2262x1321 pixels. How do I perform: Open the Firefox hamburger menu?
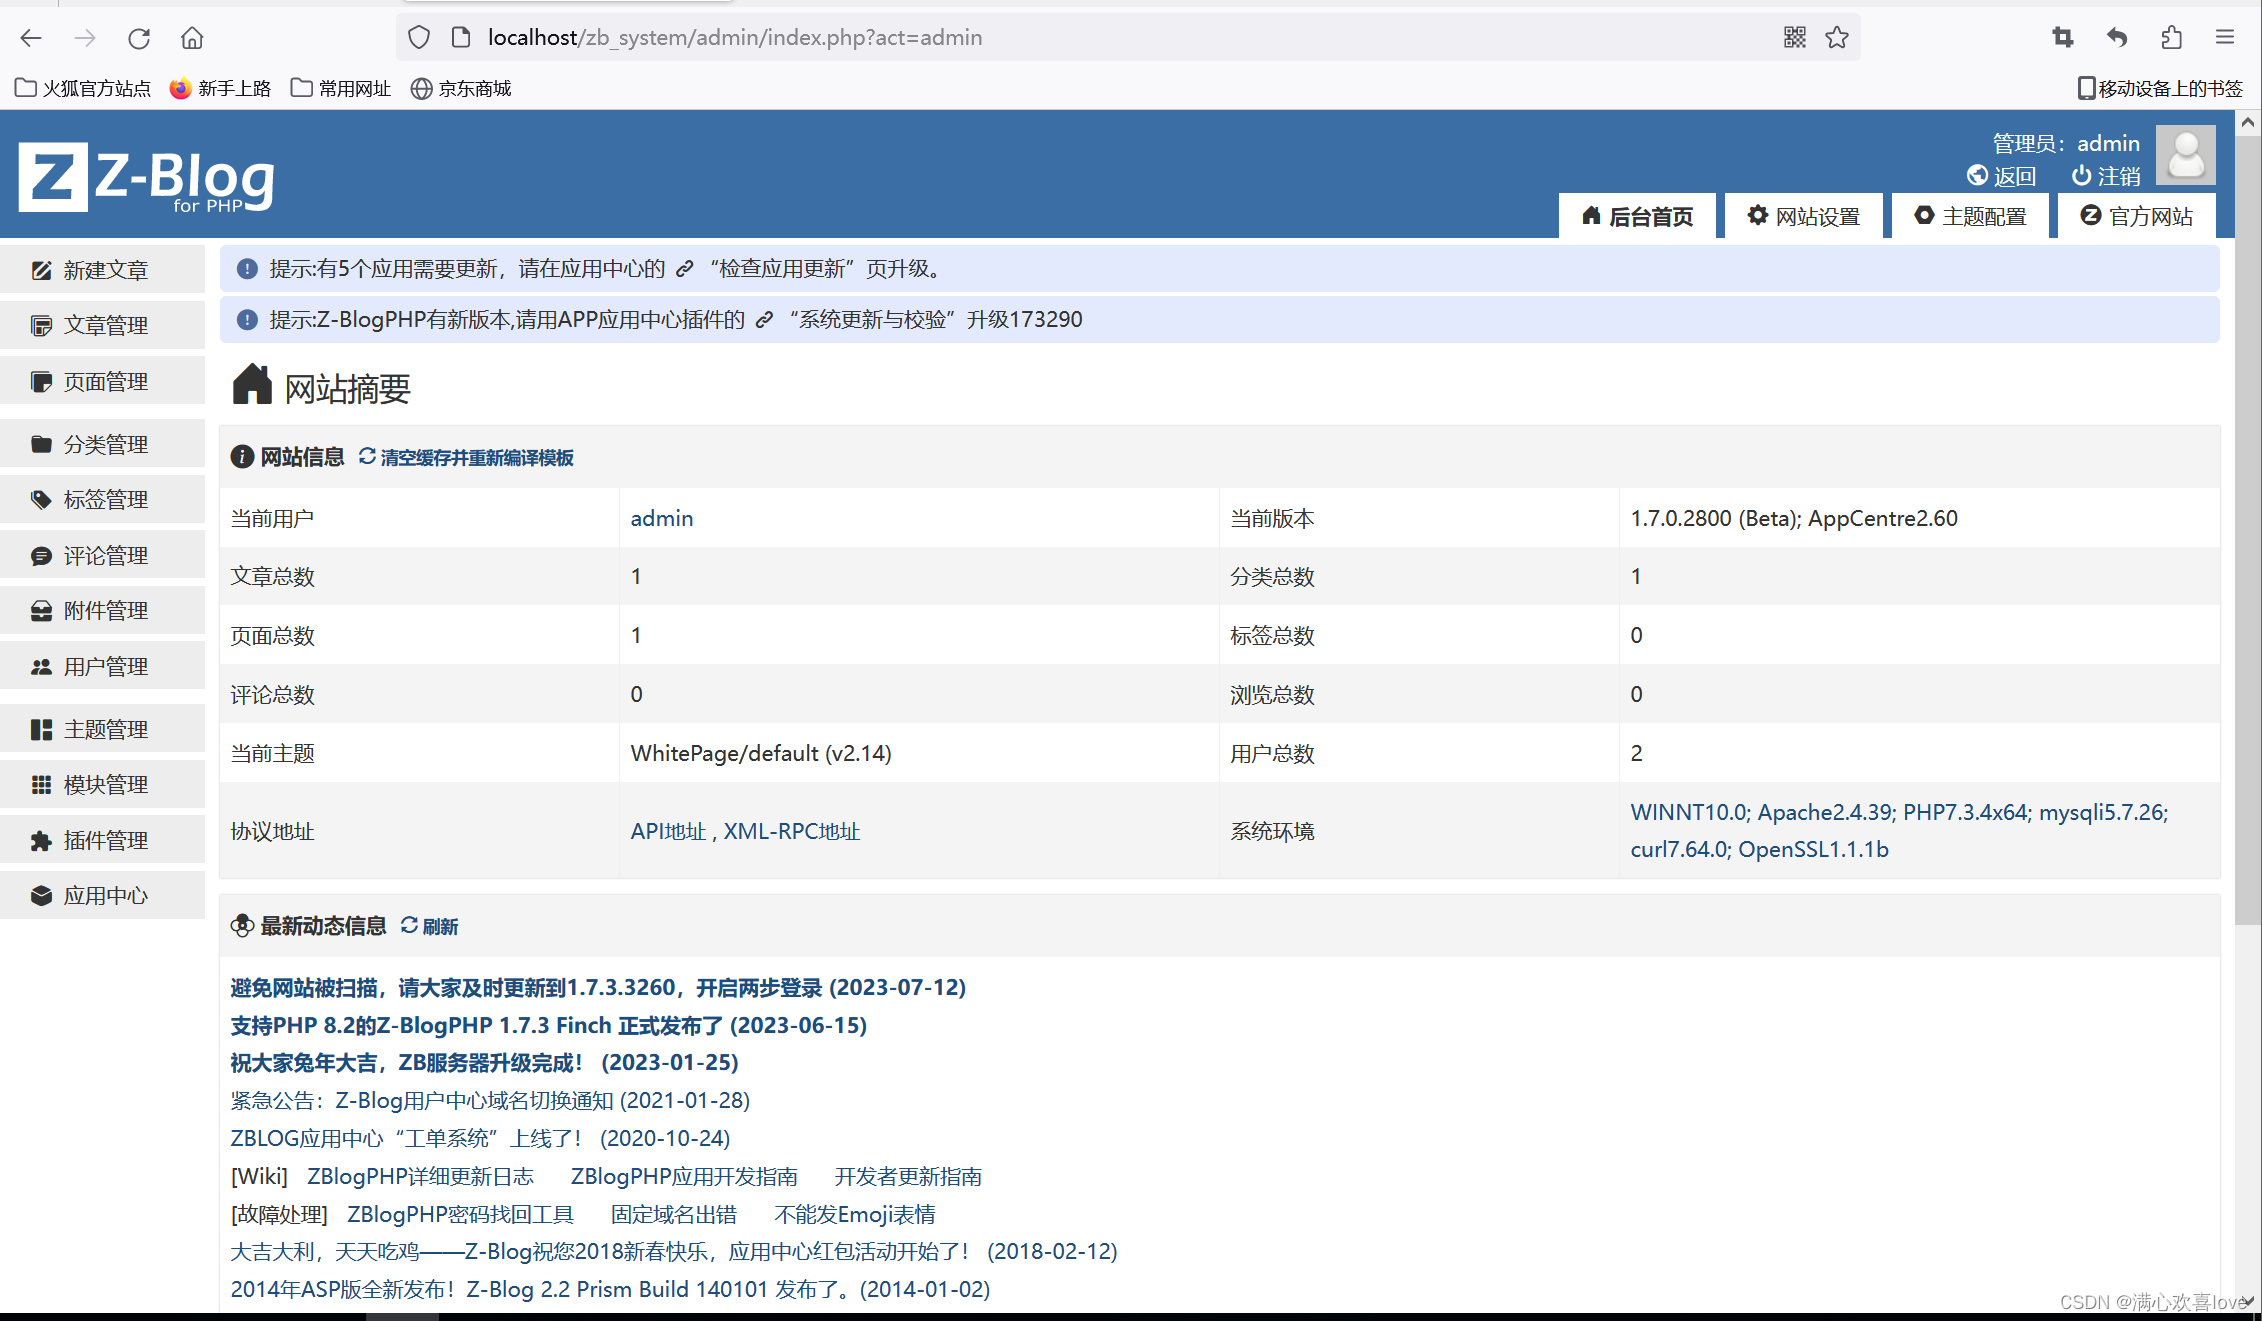pos(2225,38)
